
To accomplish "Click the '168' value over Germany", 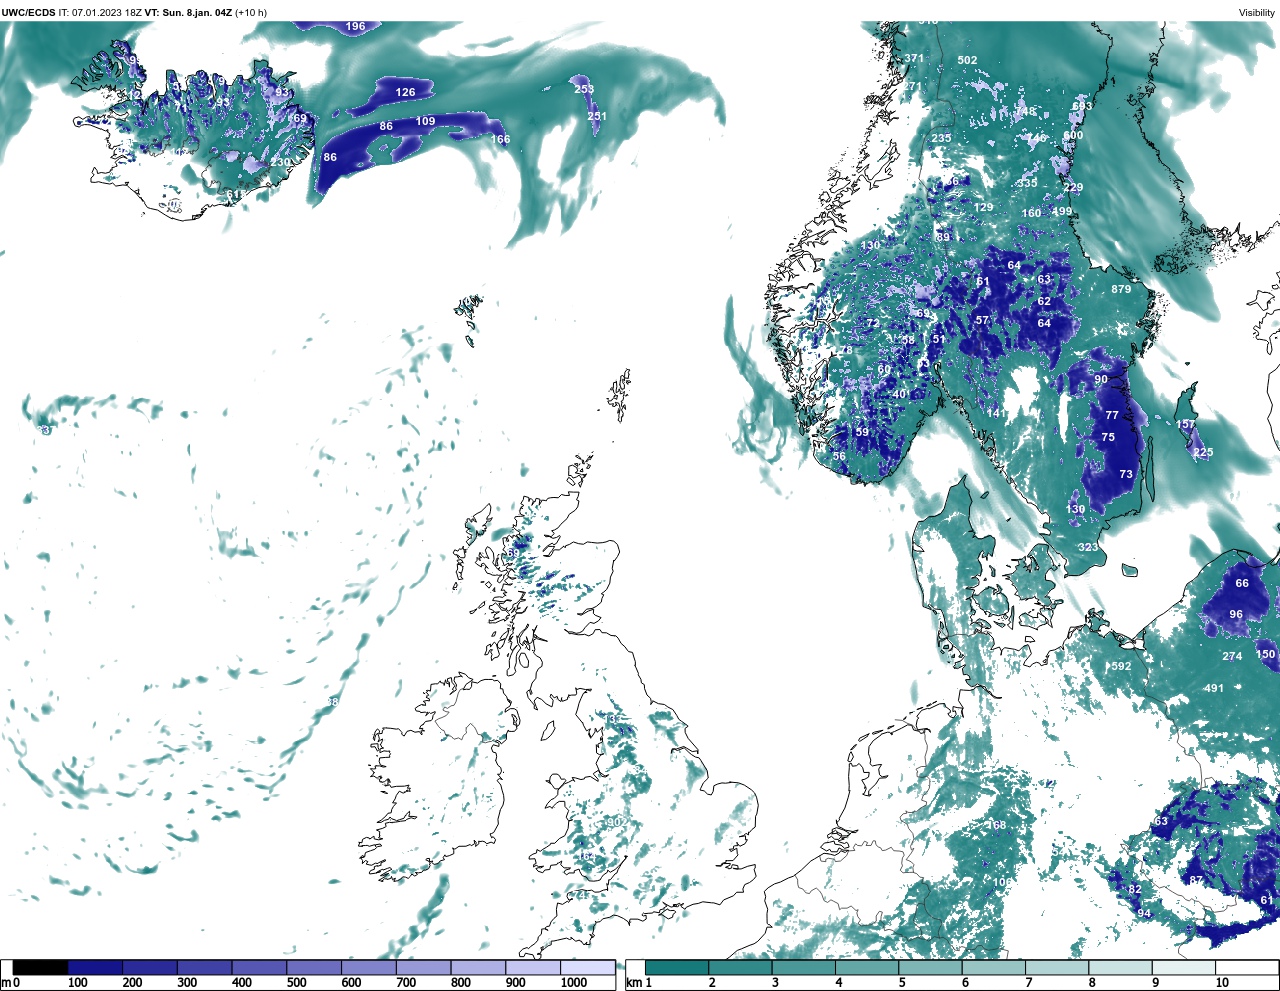I will (997, 825).
